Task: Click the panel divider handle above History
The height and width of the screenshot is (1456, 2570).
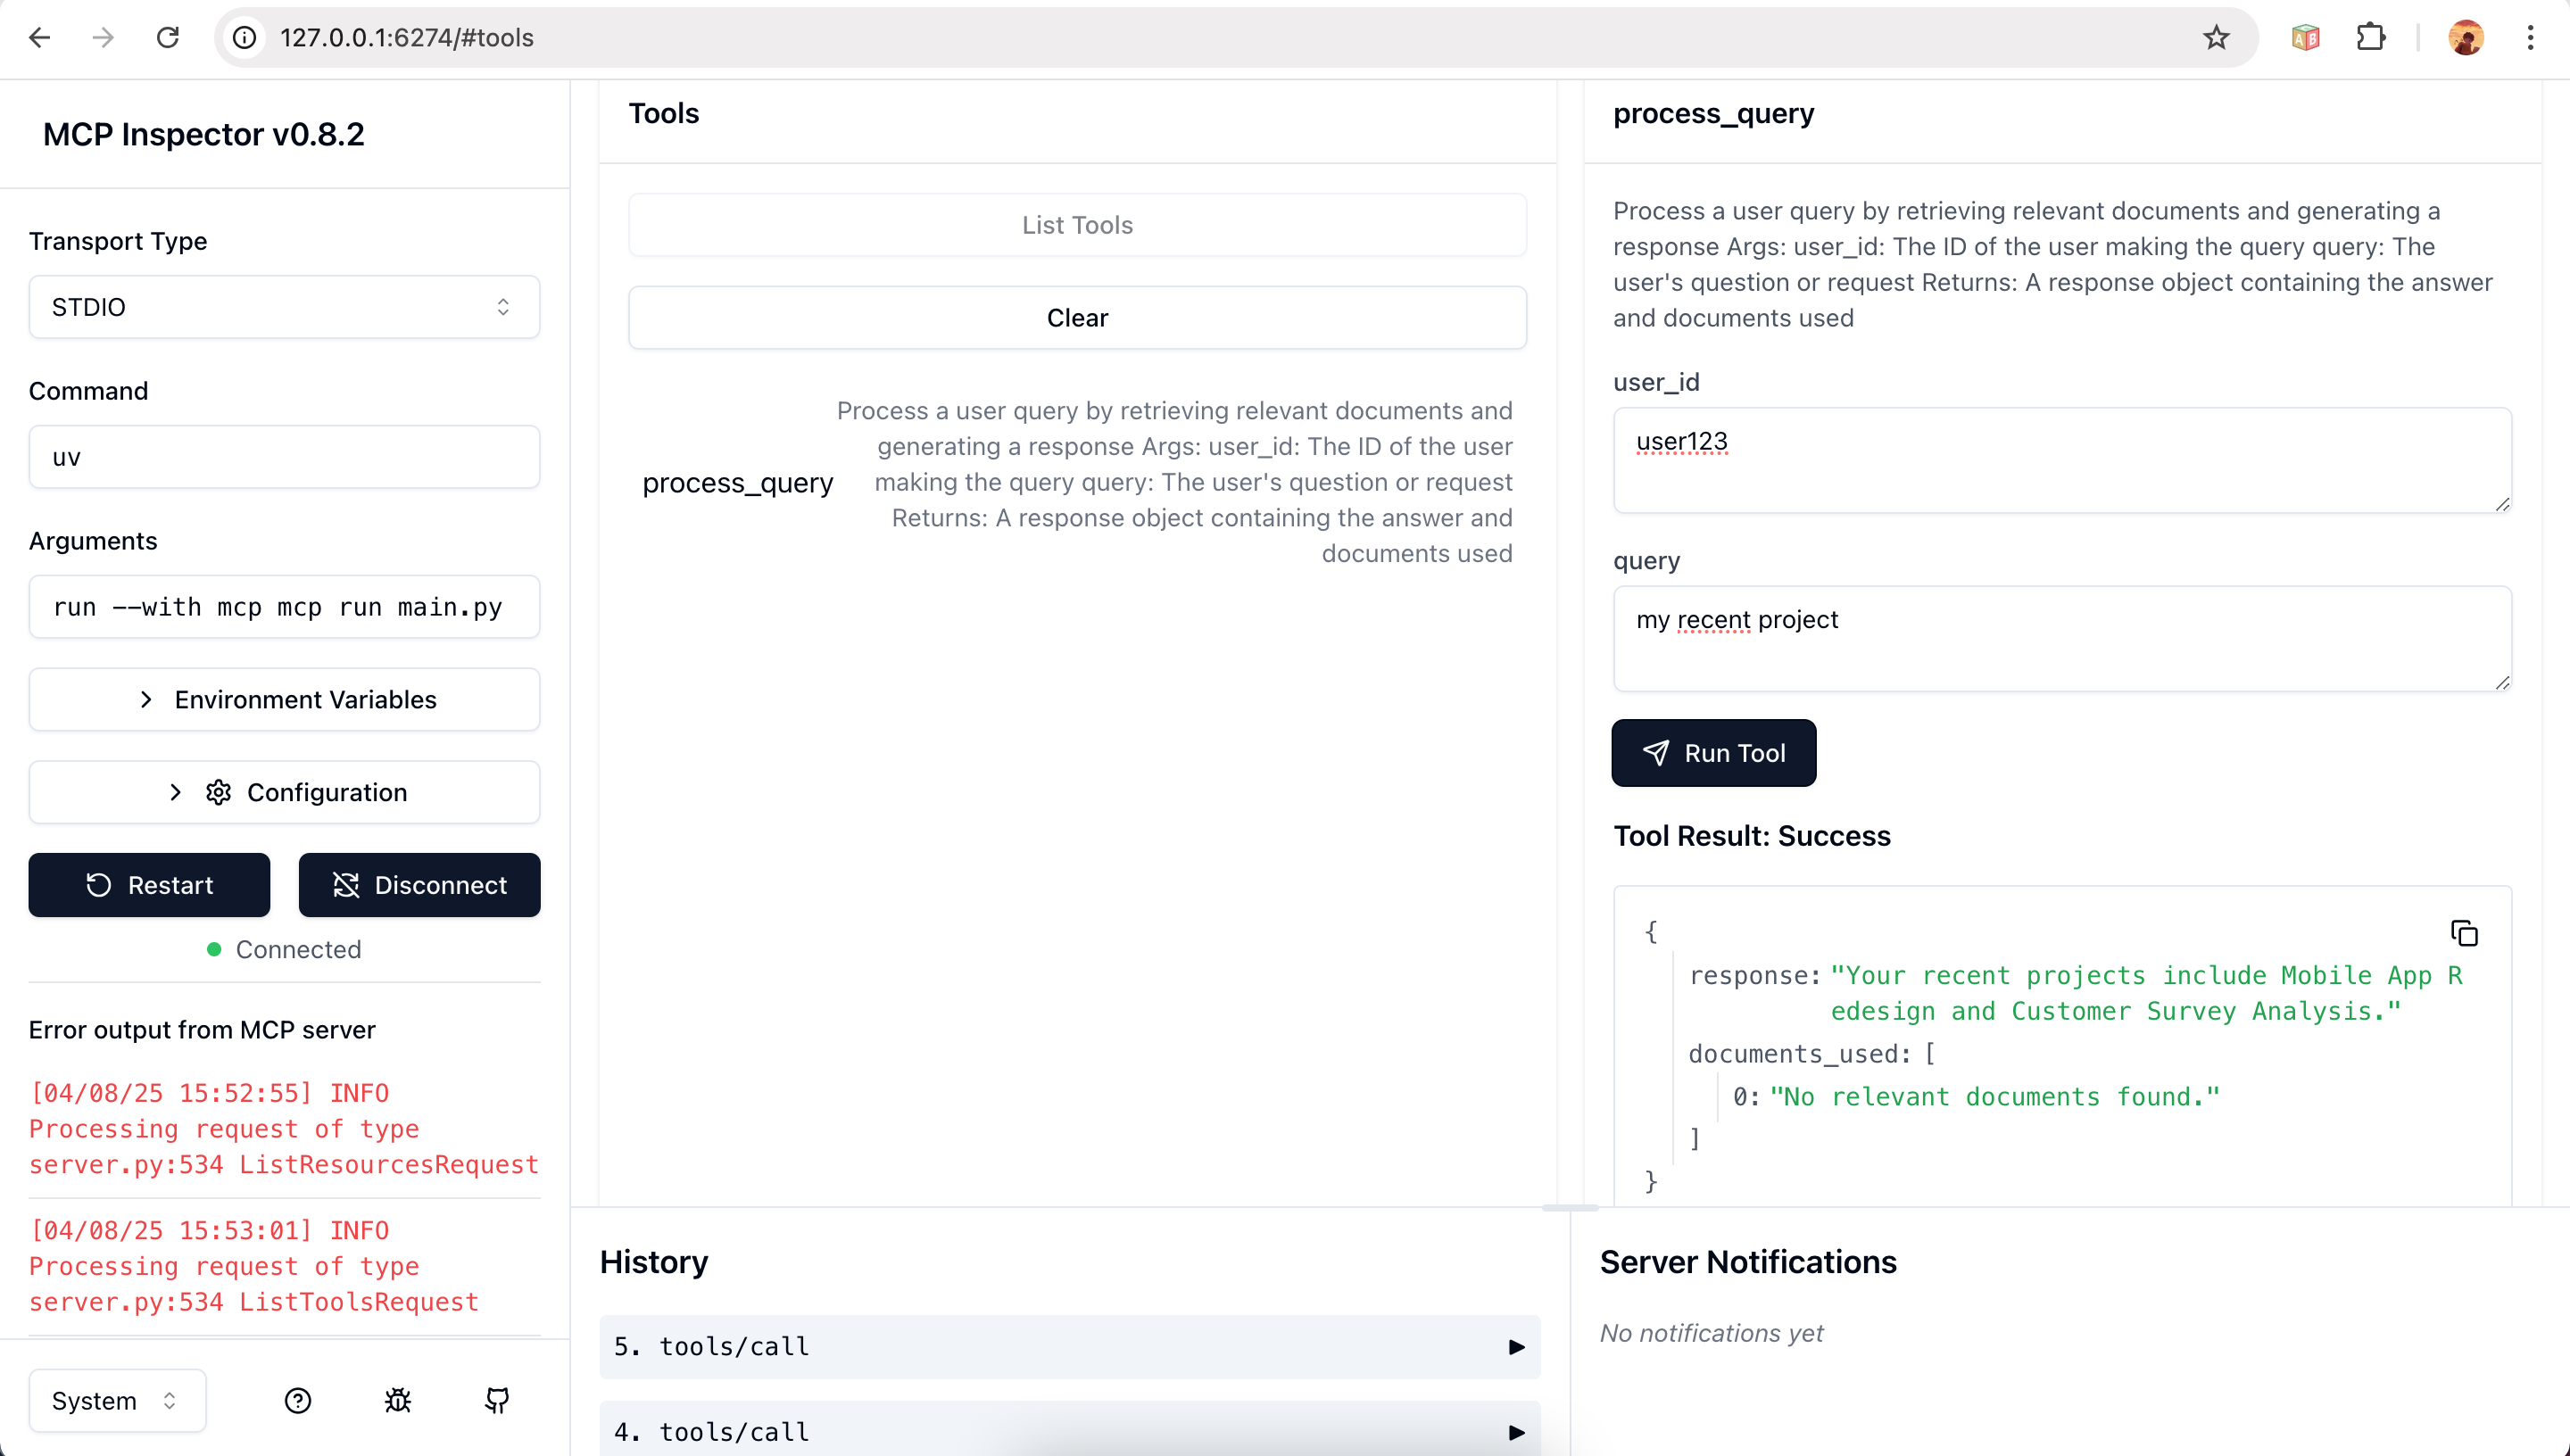Action: (x=1570, y=1208)
